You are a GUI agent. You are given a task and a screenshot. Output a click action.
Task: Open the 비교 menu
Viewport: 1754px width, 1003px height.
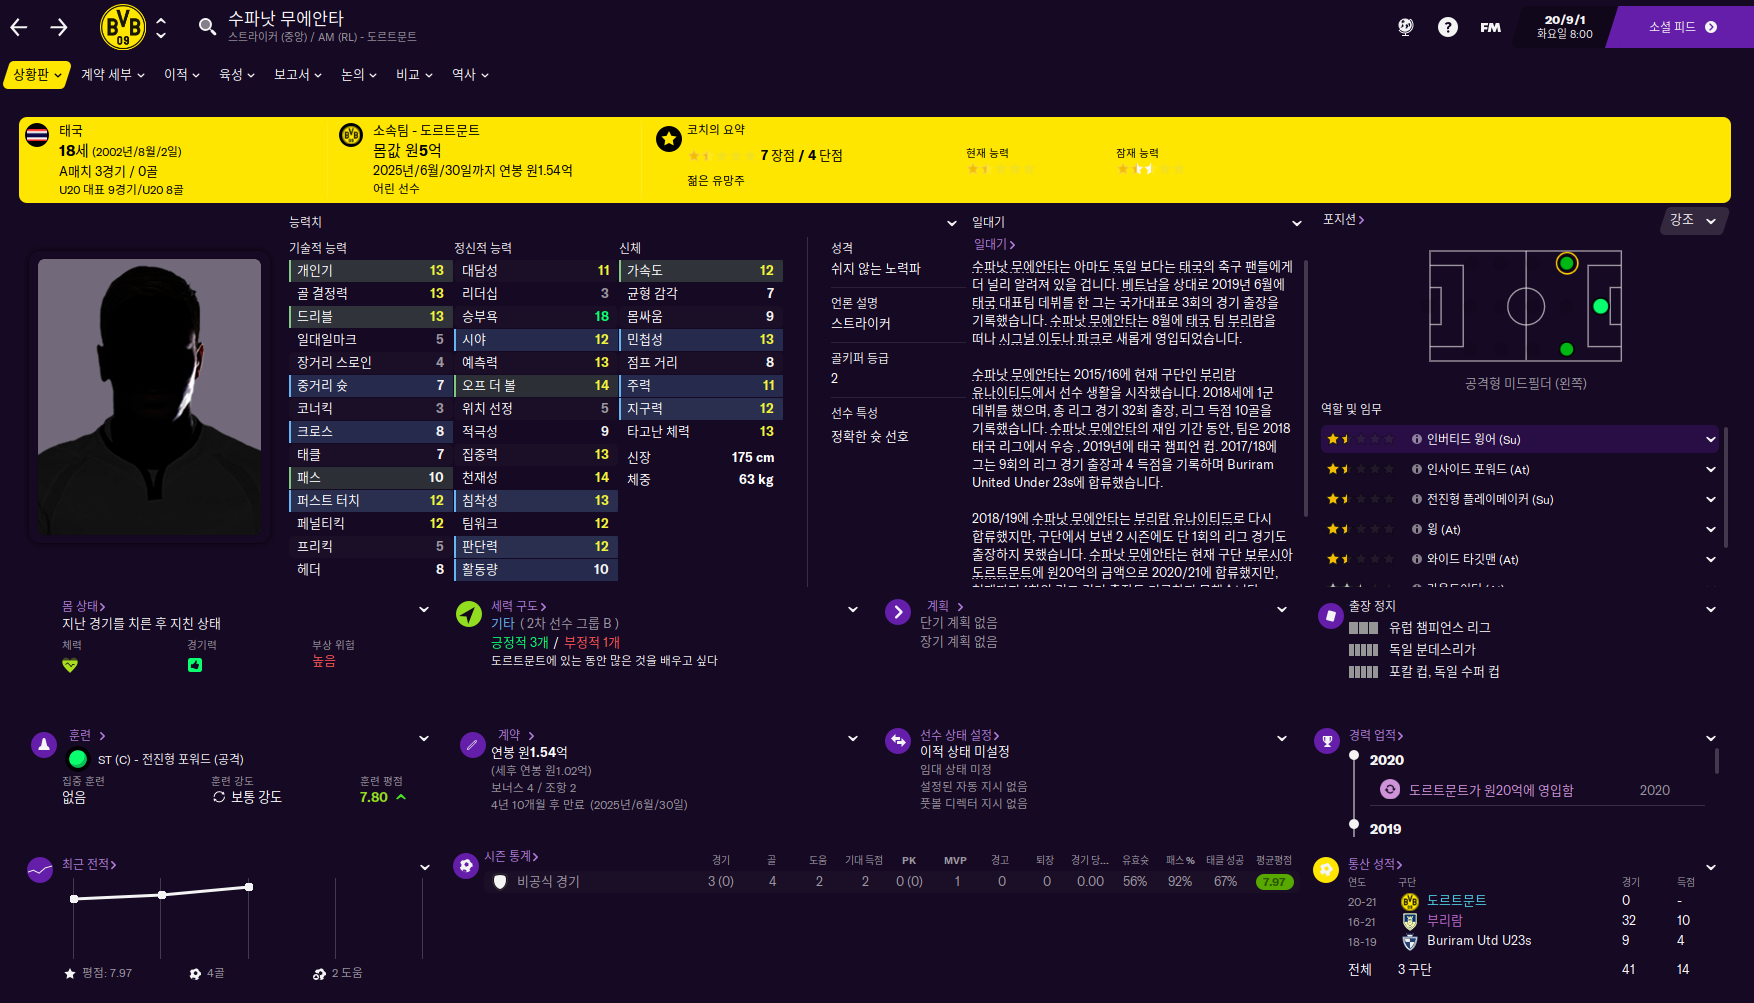[414, 75]
